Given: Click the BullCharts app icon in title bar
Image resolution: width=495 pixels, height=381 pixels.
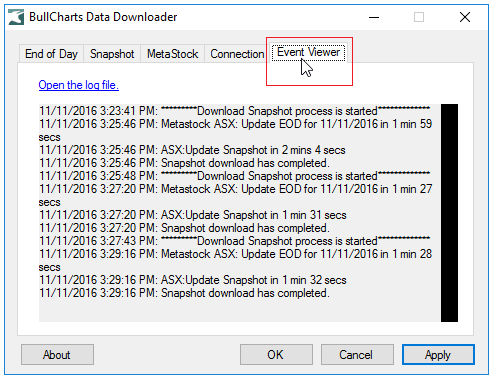Looking at the screenshot, I should [16, 17].
